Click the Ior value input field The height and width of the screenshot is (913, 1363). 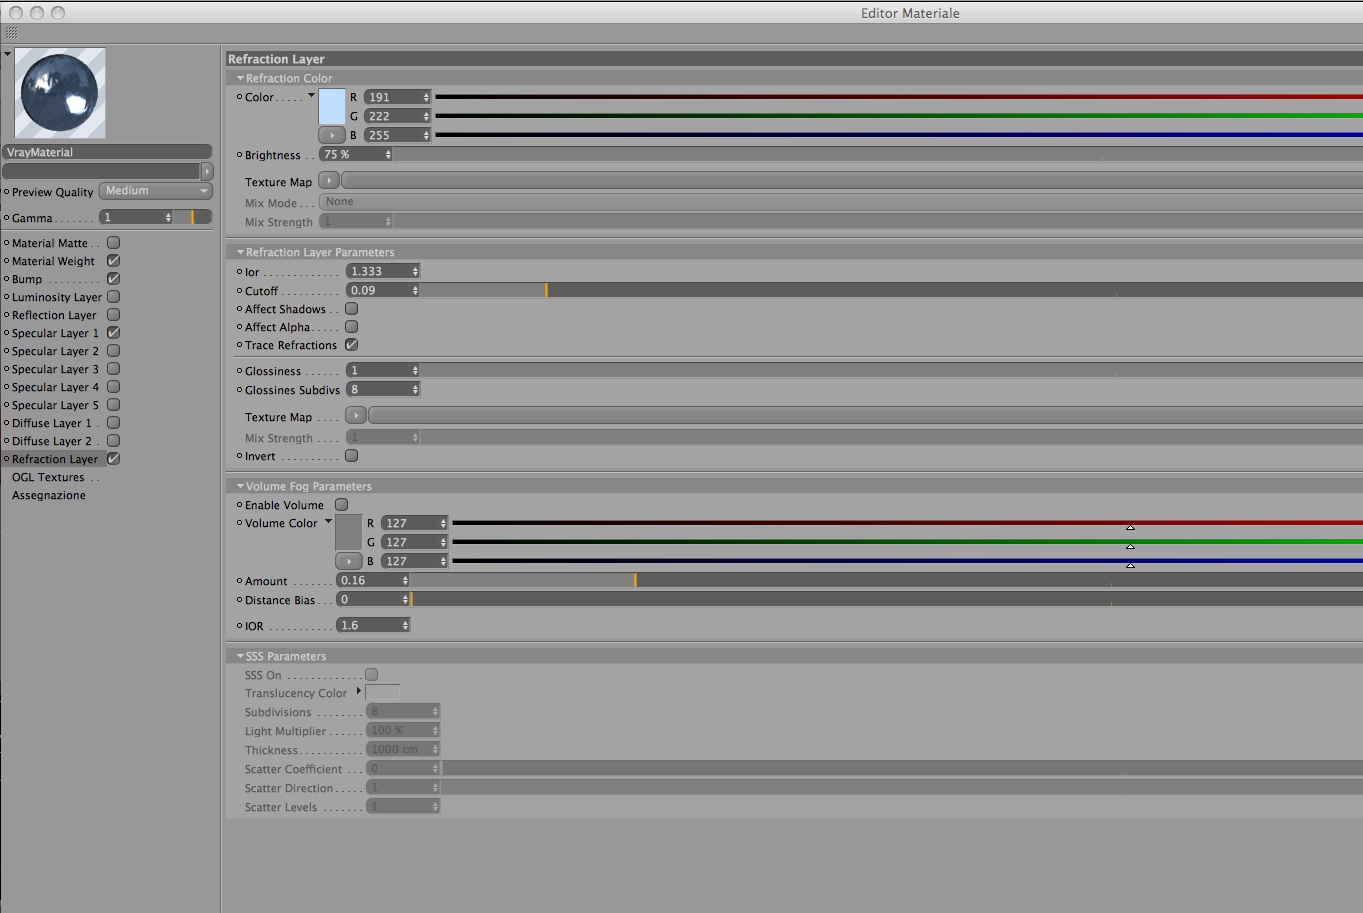[383, 271]
